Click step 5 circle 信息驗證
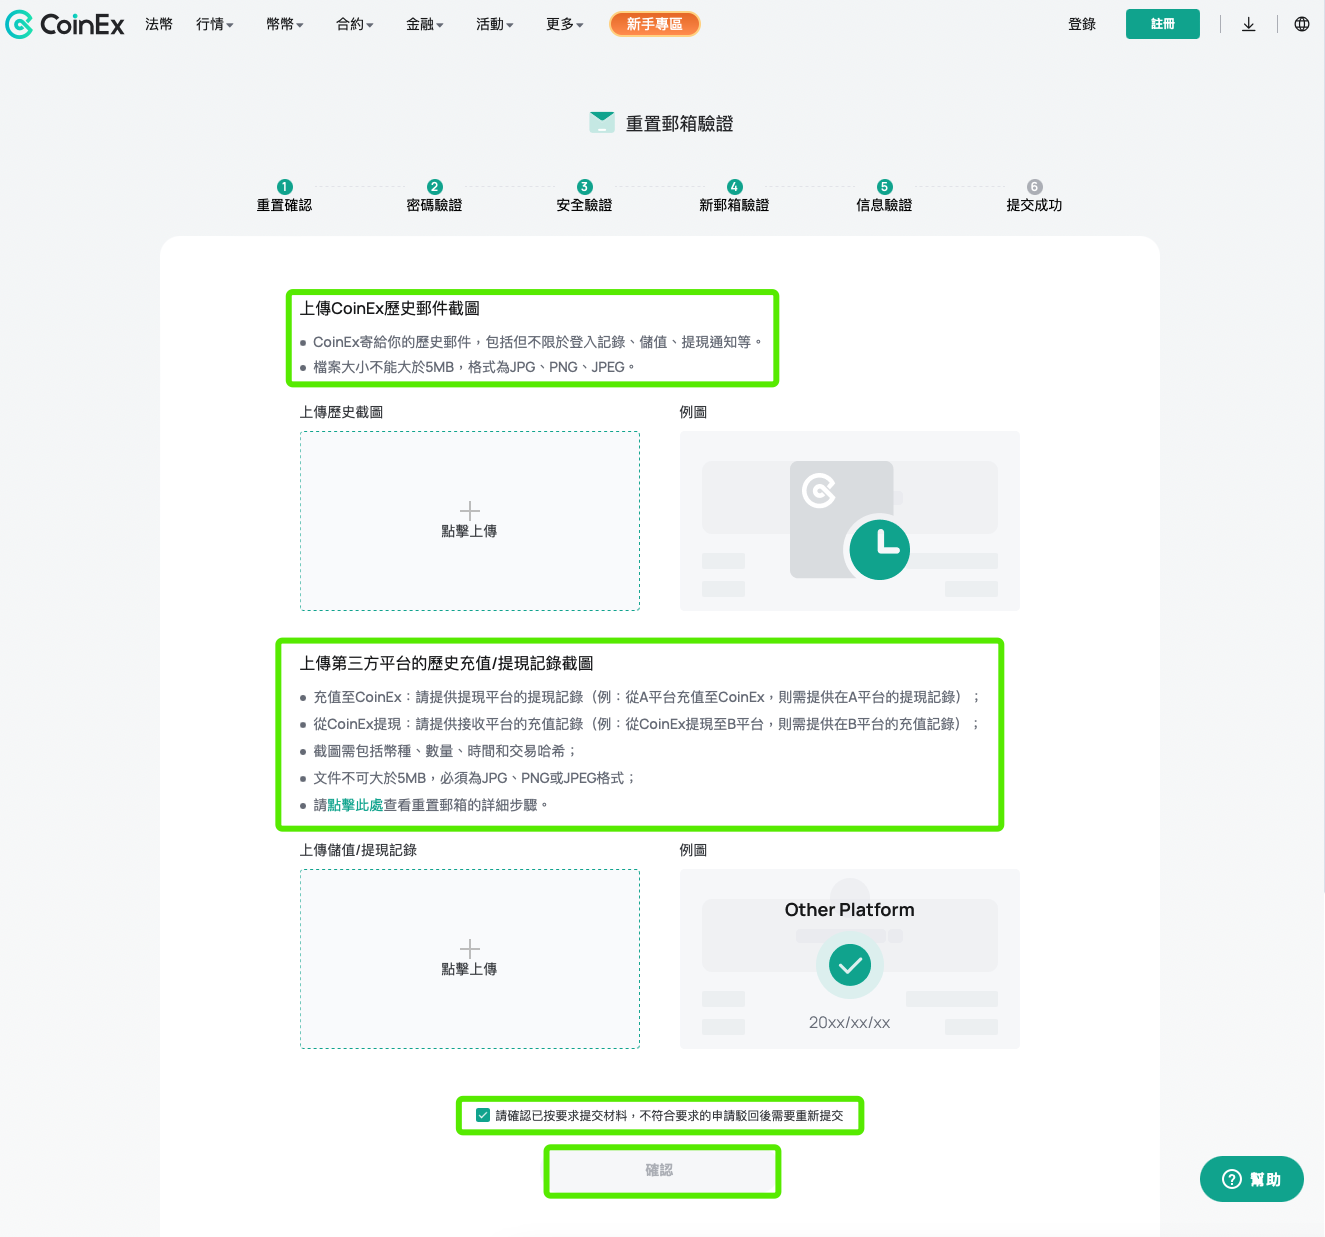This screenshot has width=1325, height=1237. tap(884, 187)
